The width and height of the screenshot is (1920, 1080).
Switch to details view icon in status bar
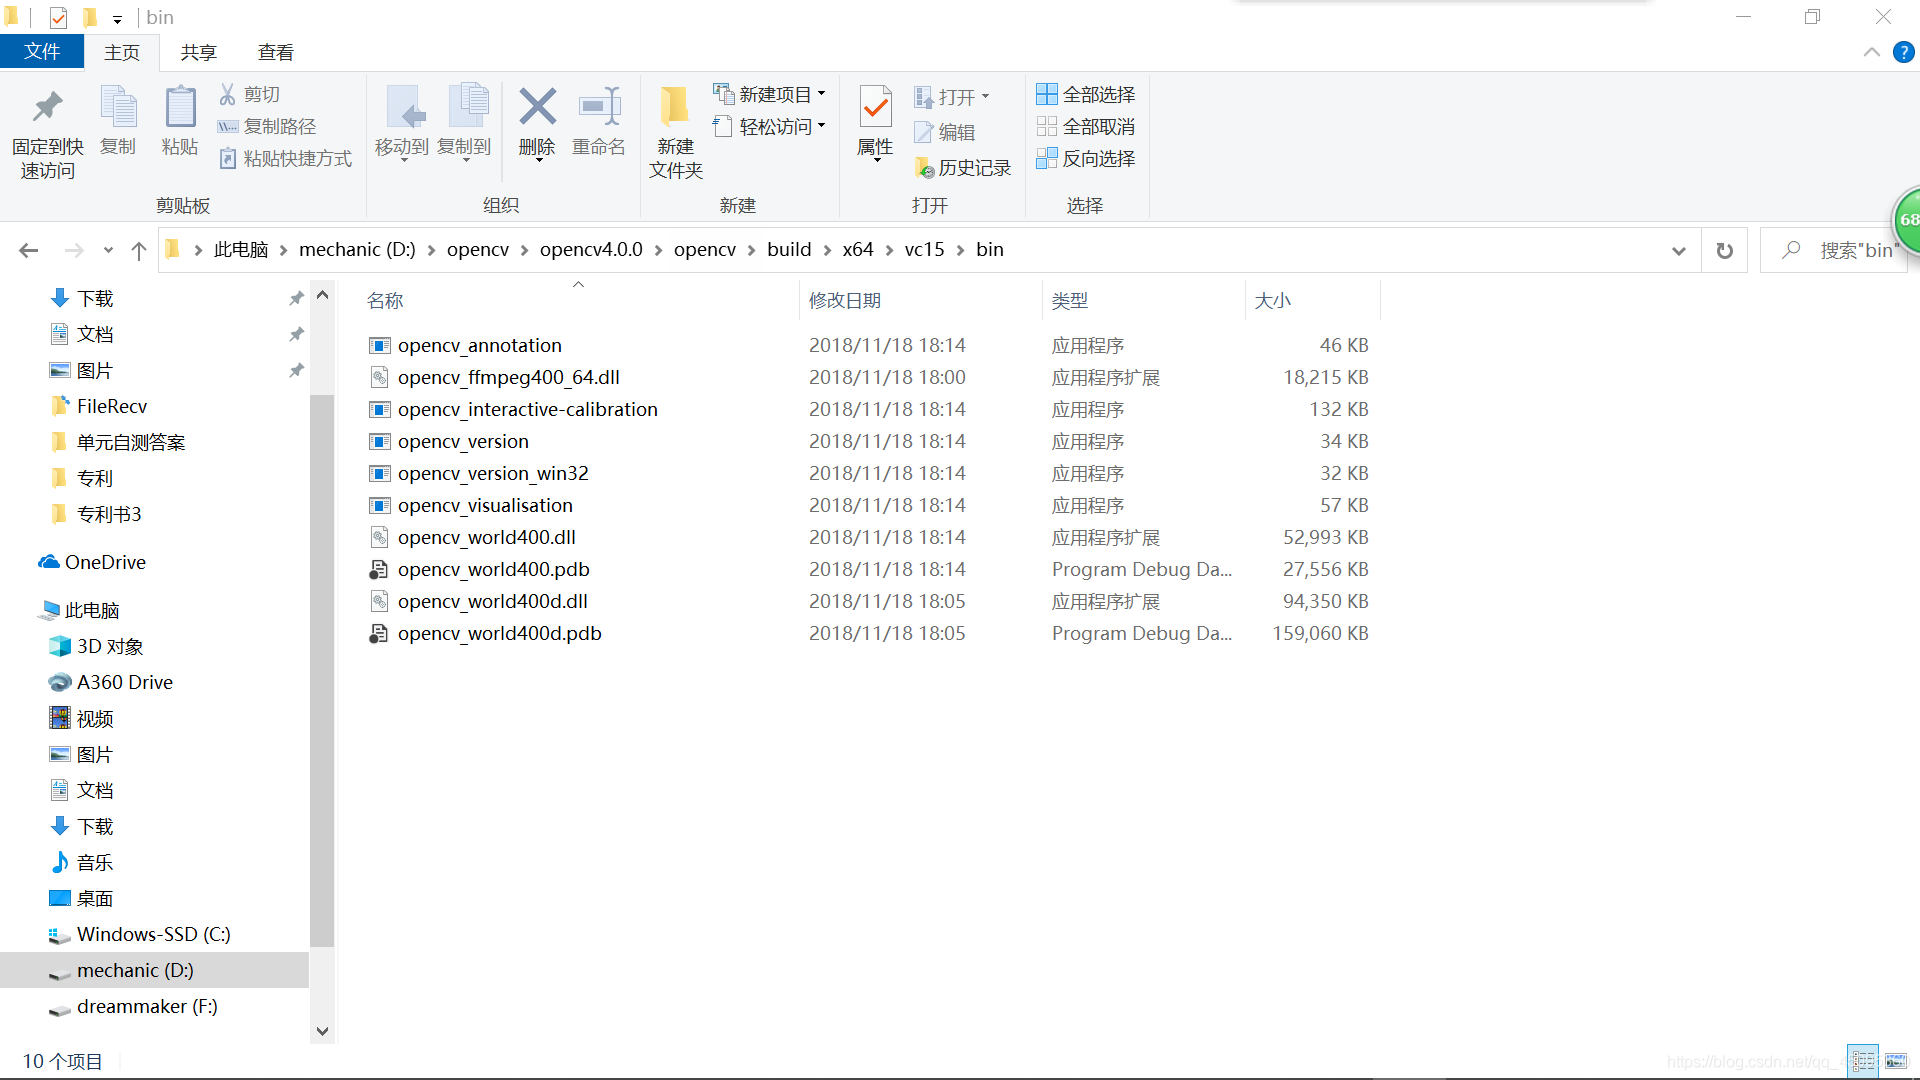(x=1863, y=1062)
